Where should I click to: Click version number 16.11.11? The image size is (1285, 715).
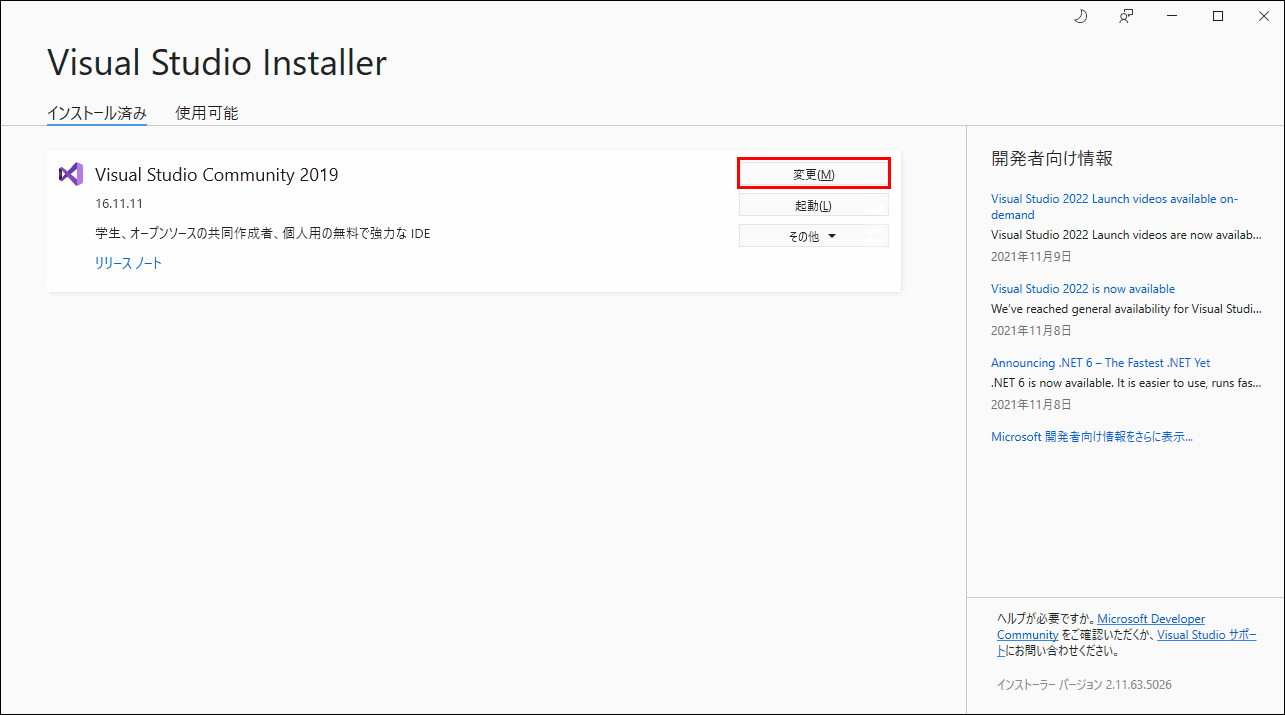pos(119,203)
